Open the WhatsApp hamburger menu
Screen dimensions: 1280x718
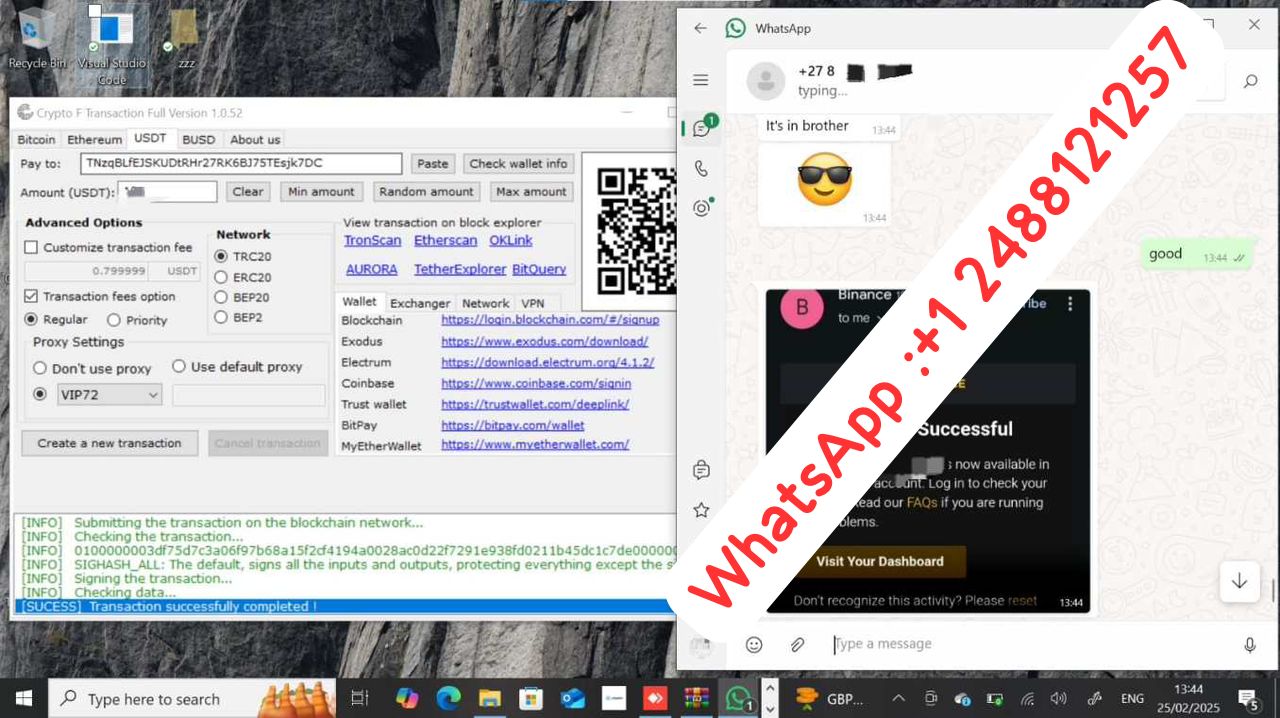[700, 80]
